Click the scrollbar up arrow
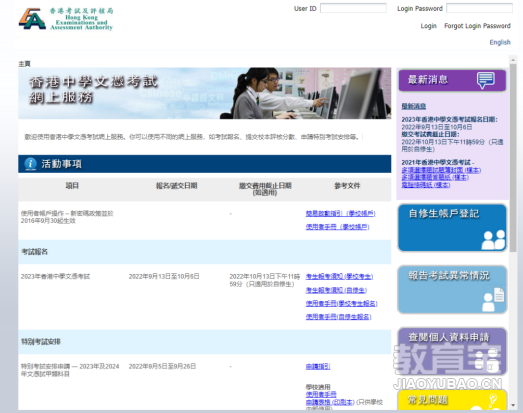The image size is (523, 413). point(513,60)
